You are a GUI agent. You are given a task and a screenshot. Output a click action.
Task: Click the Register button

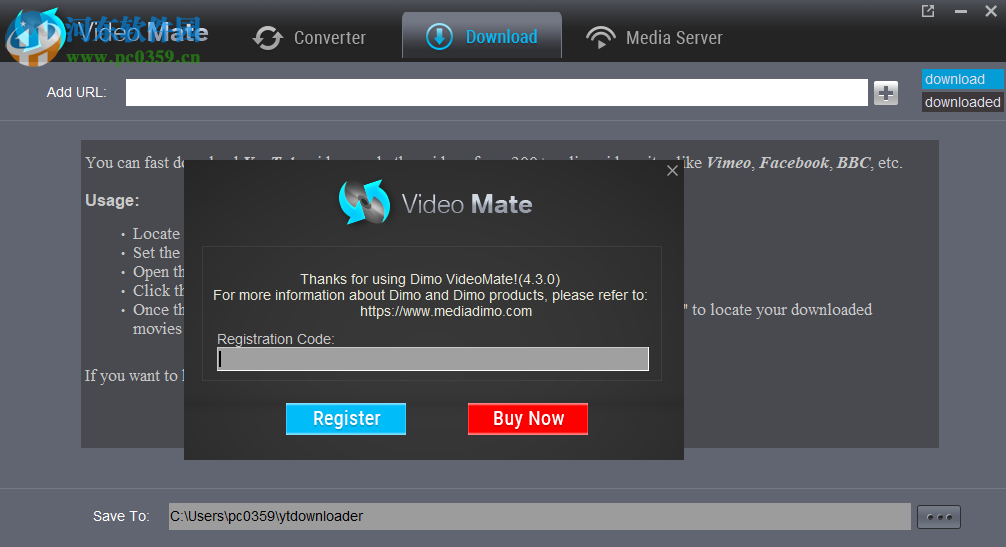(x=346, y=419)
